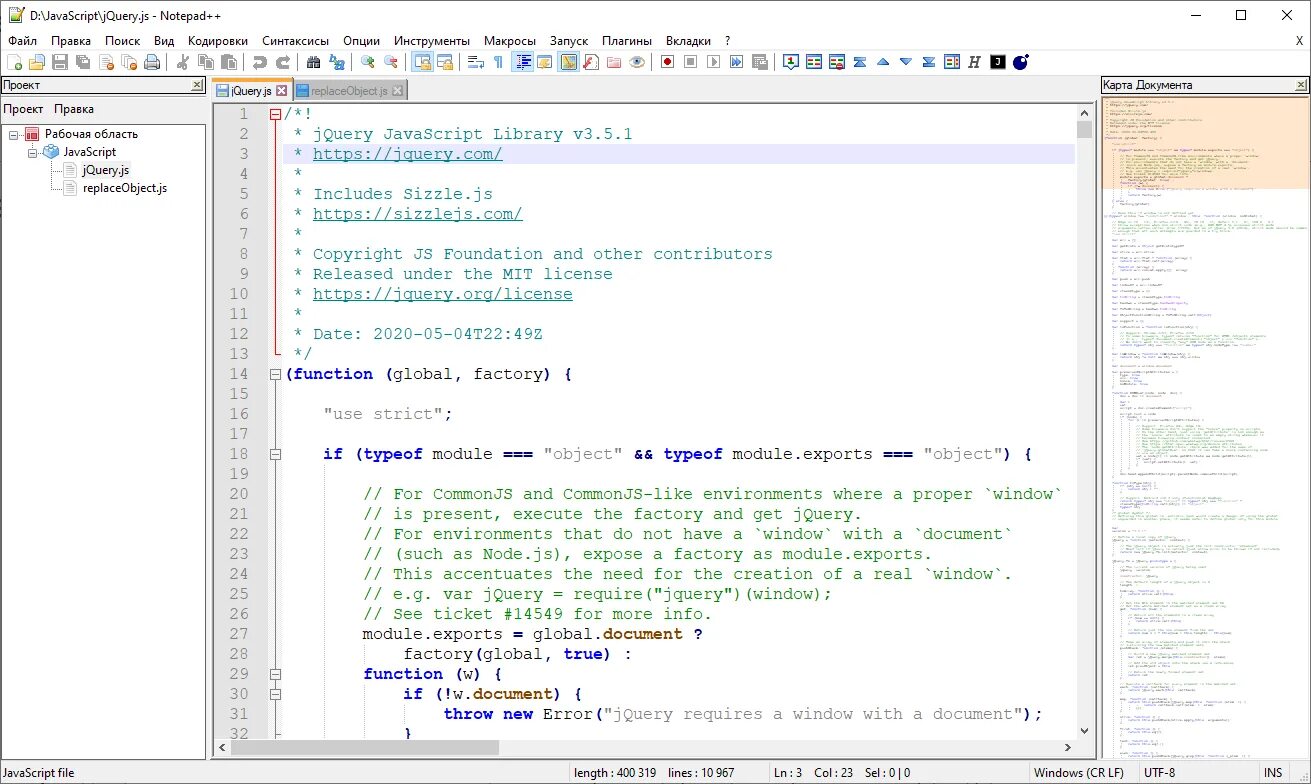Open the Function List panel icon
The height and width of the screenshot is (784, 1311).
(591, 62)
